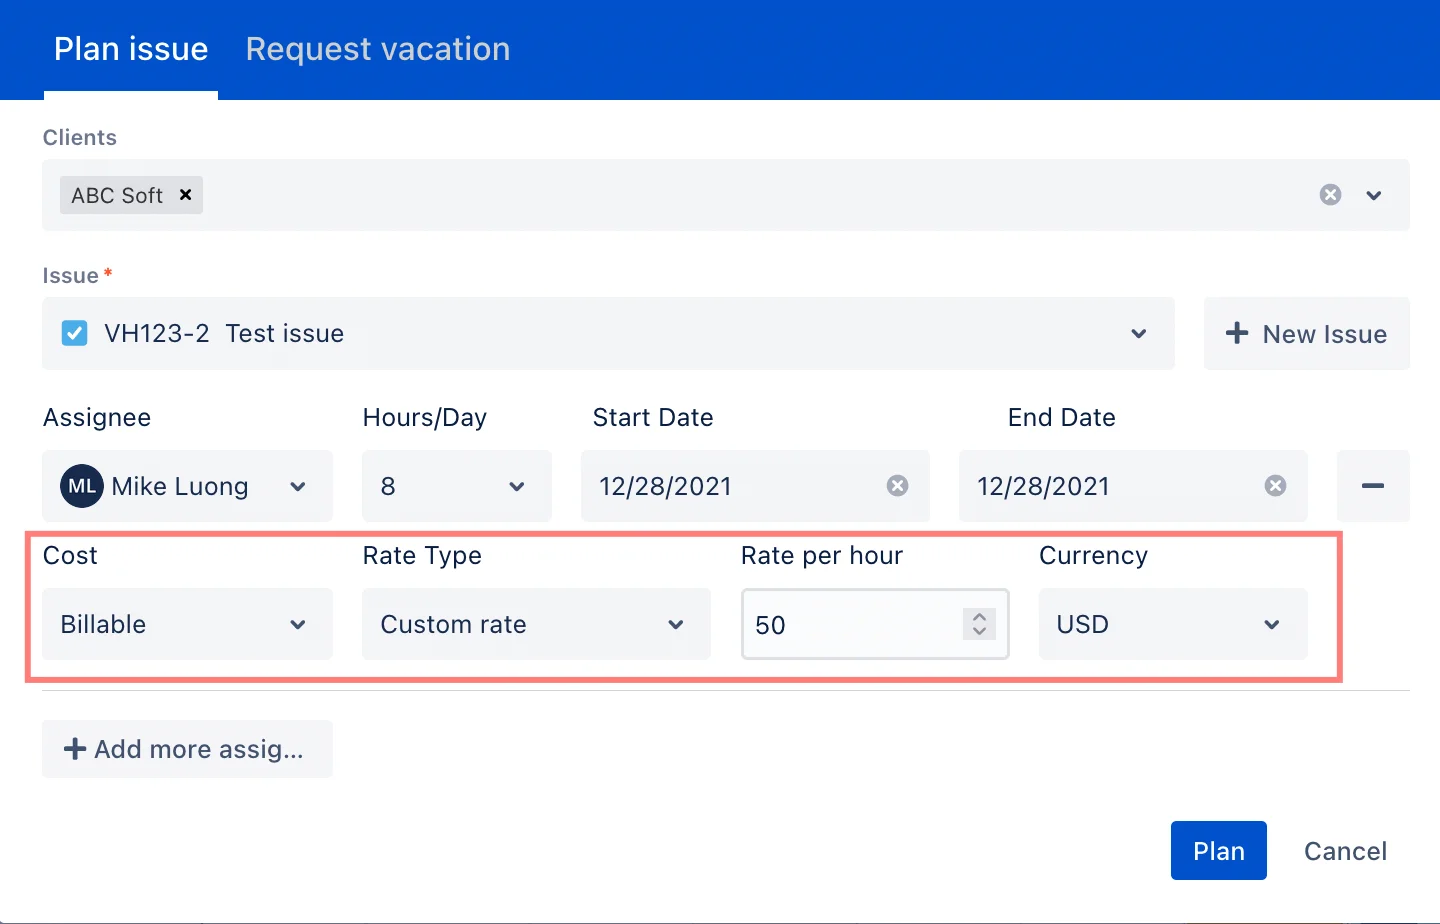
Task: Change the Currency from USD
Action: point(1271,624)
